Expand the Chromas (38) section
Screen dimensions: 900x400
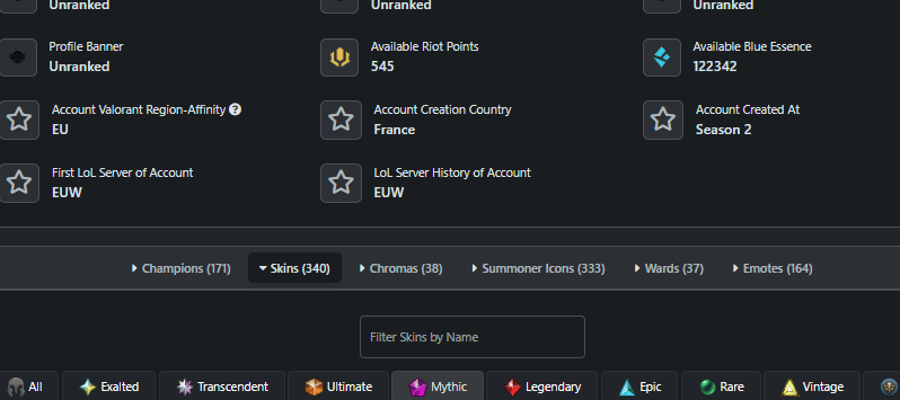coord(401,268)
